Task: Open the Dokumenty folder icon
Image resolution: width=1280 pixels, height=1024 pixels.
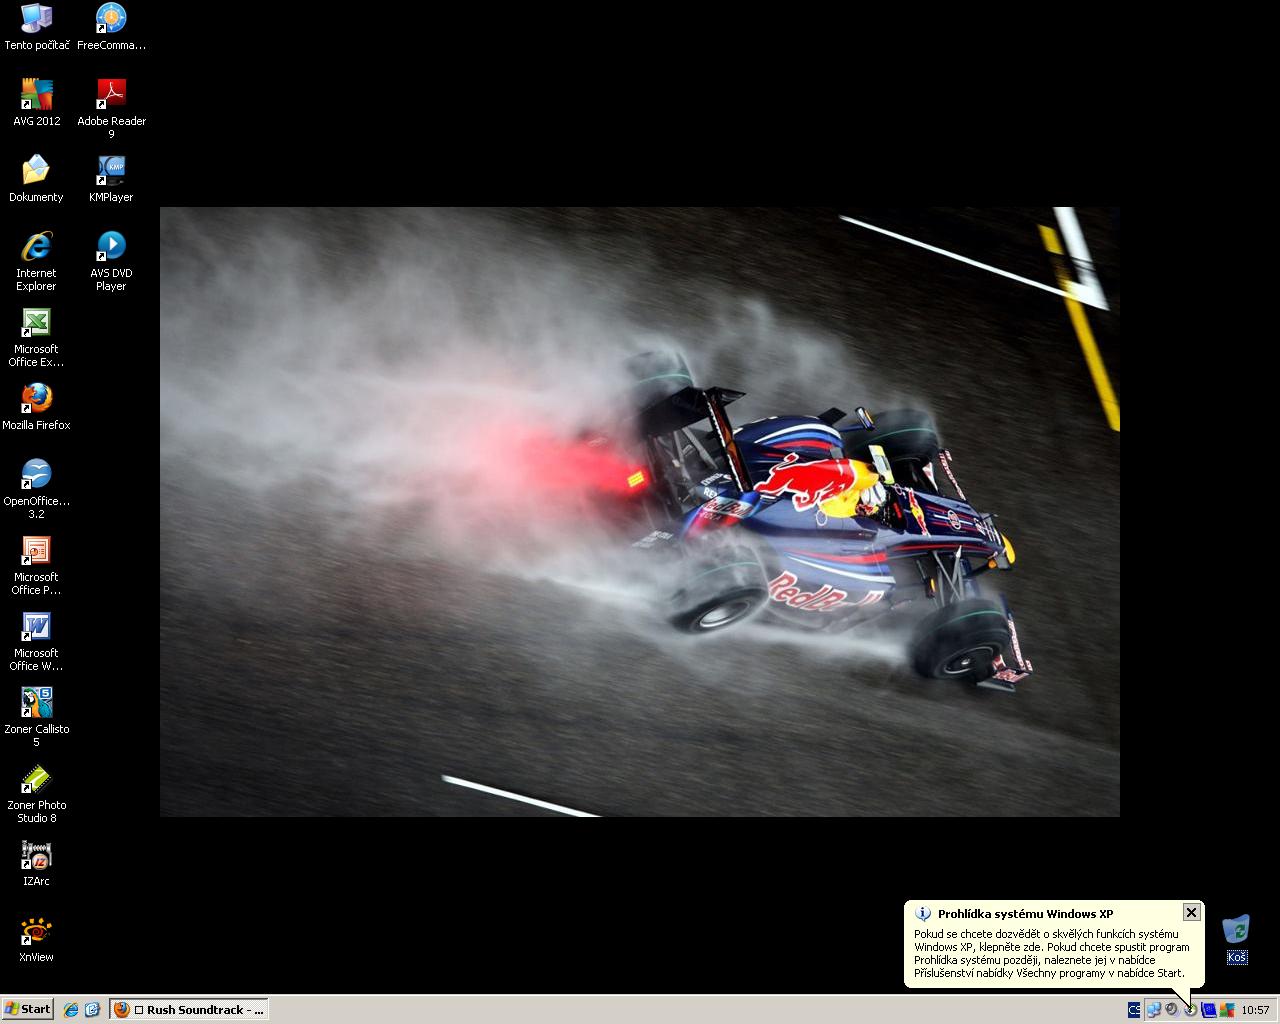Action: coord(37,178)
